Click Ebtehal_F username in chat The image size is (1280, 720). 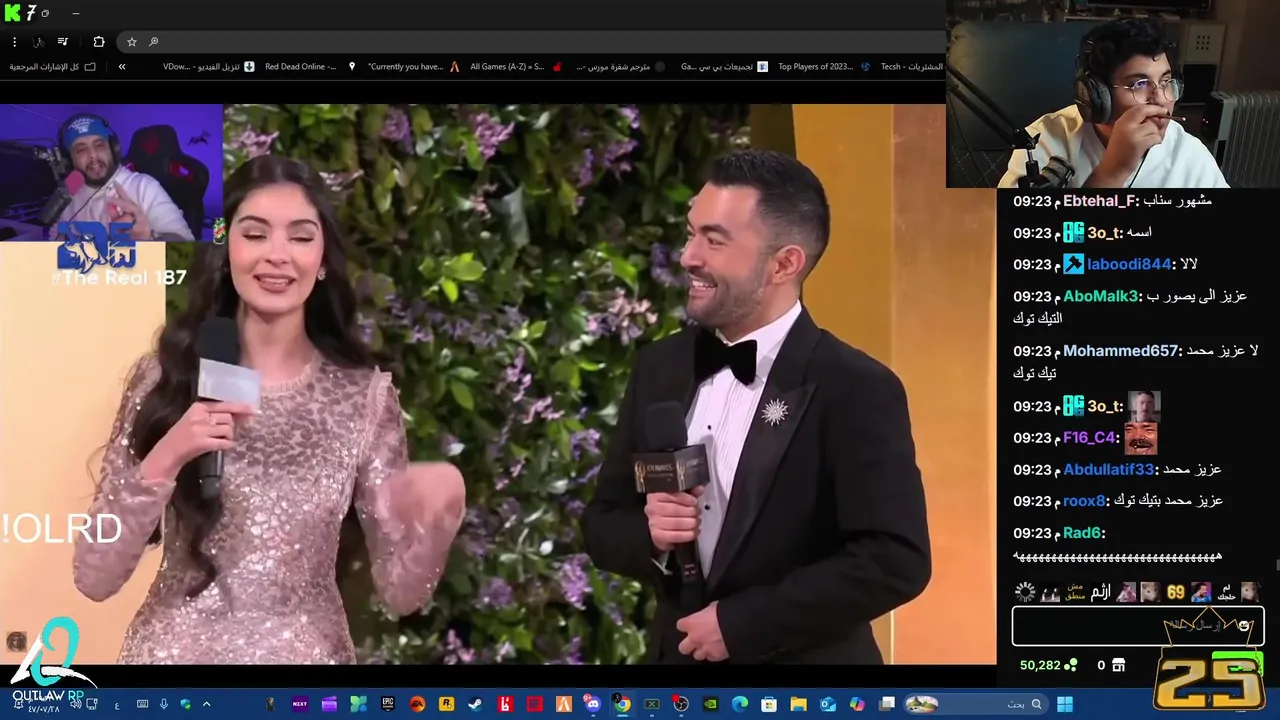[1100, 201]
